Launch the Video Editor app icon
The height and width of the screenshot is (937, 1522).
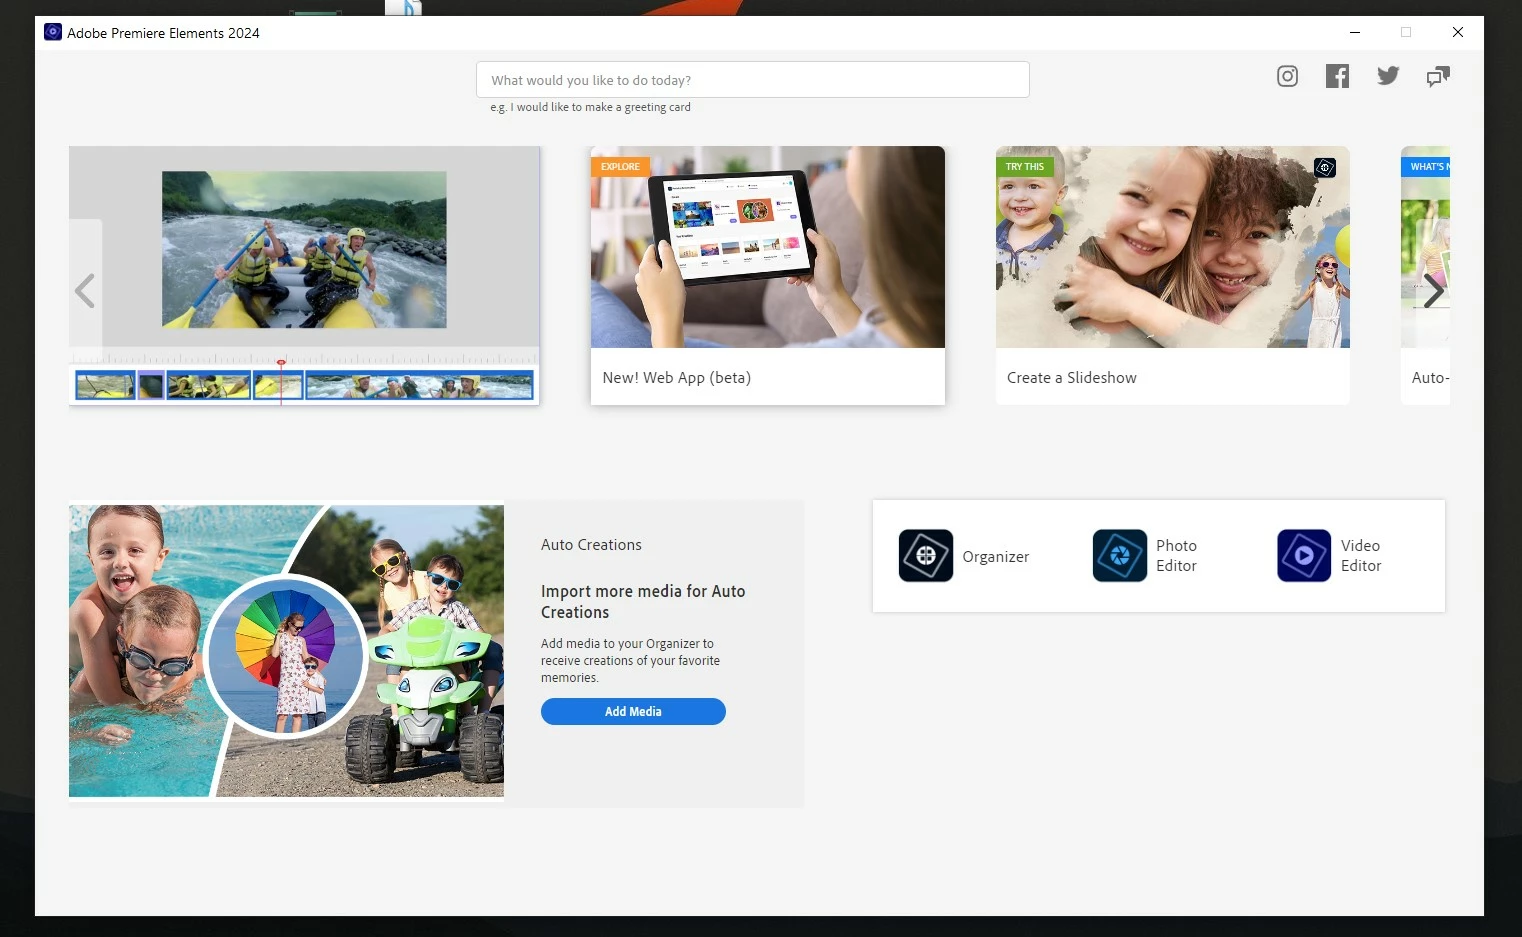1304,556
